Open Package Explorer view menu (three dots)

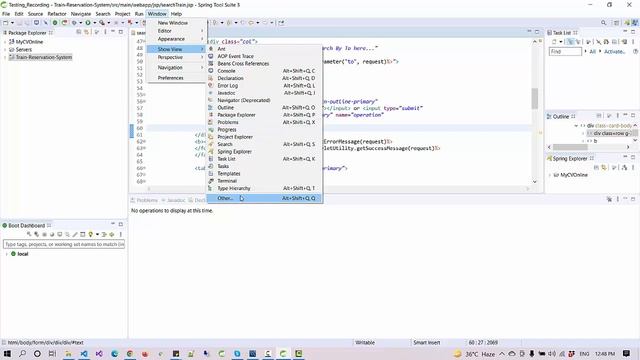tap(105, 32)
